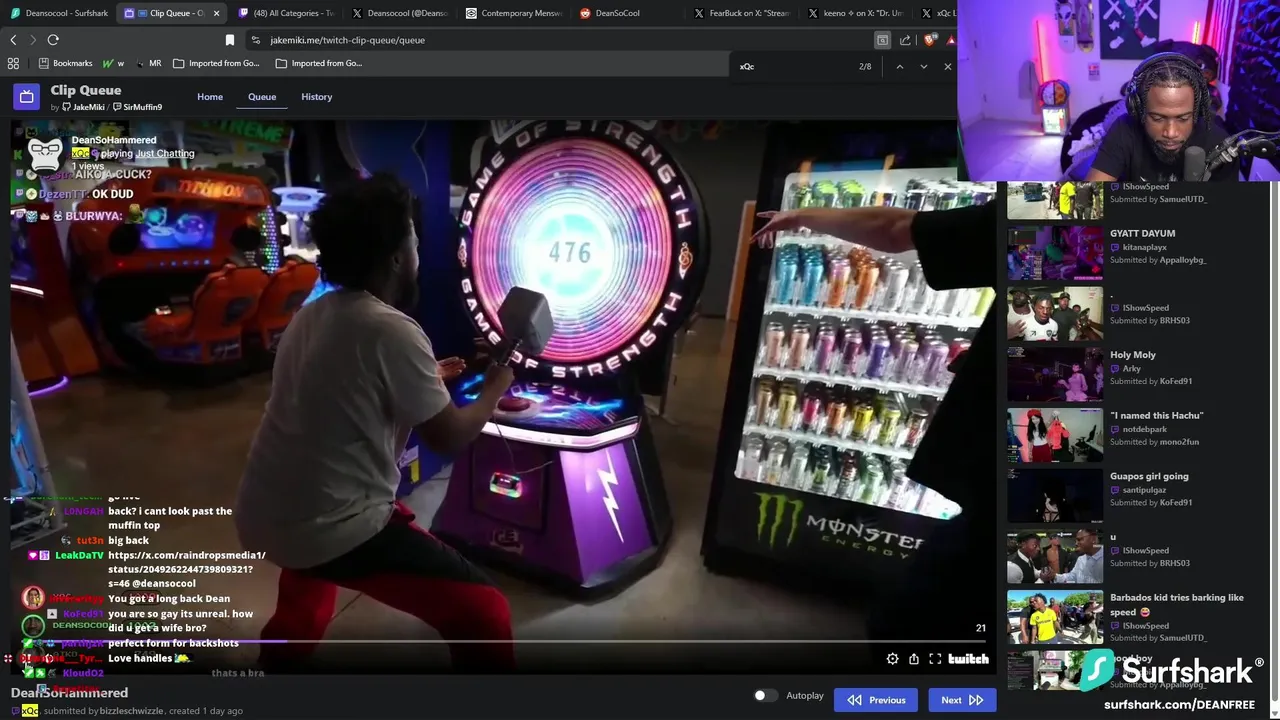The width and height of the screenshot is (1280, 720).
Task: Open the first Imported from Go... bookmark folder
Action: point(216,63)
